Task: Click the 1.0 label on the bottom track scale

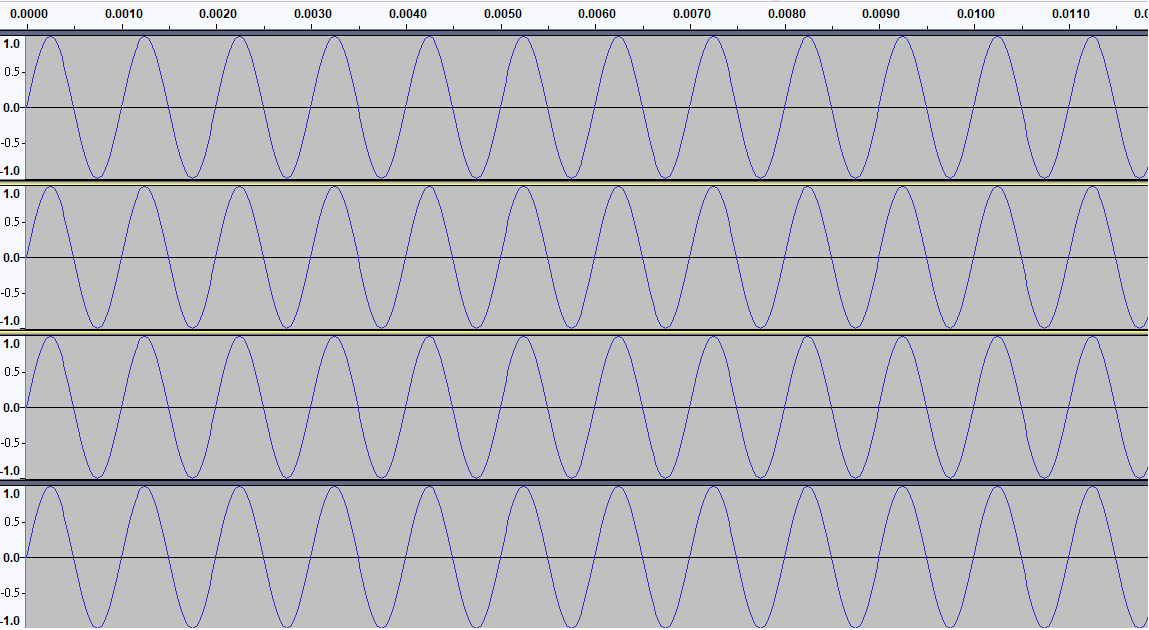Action: click(12, 492)
